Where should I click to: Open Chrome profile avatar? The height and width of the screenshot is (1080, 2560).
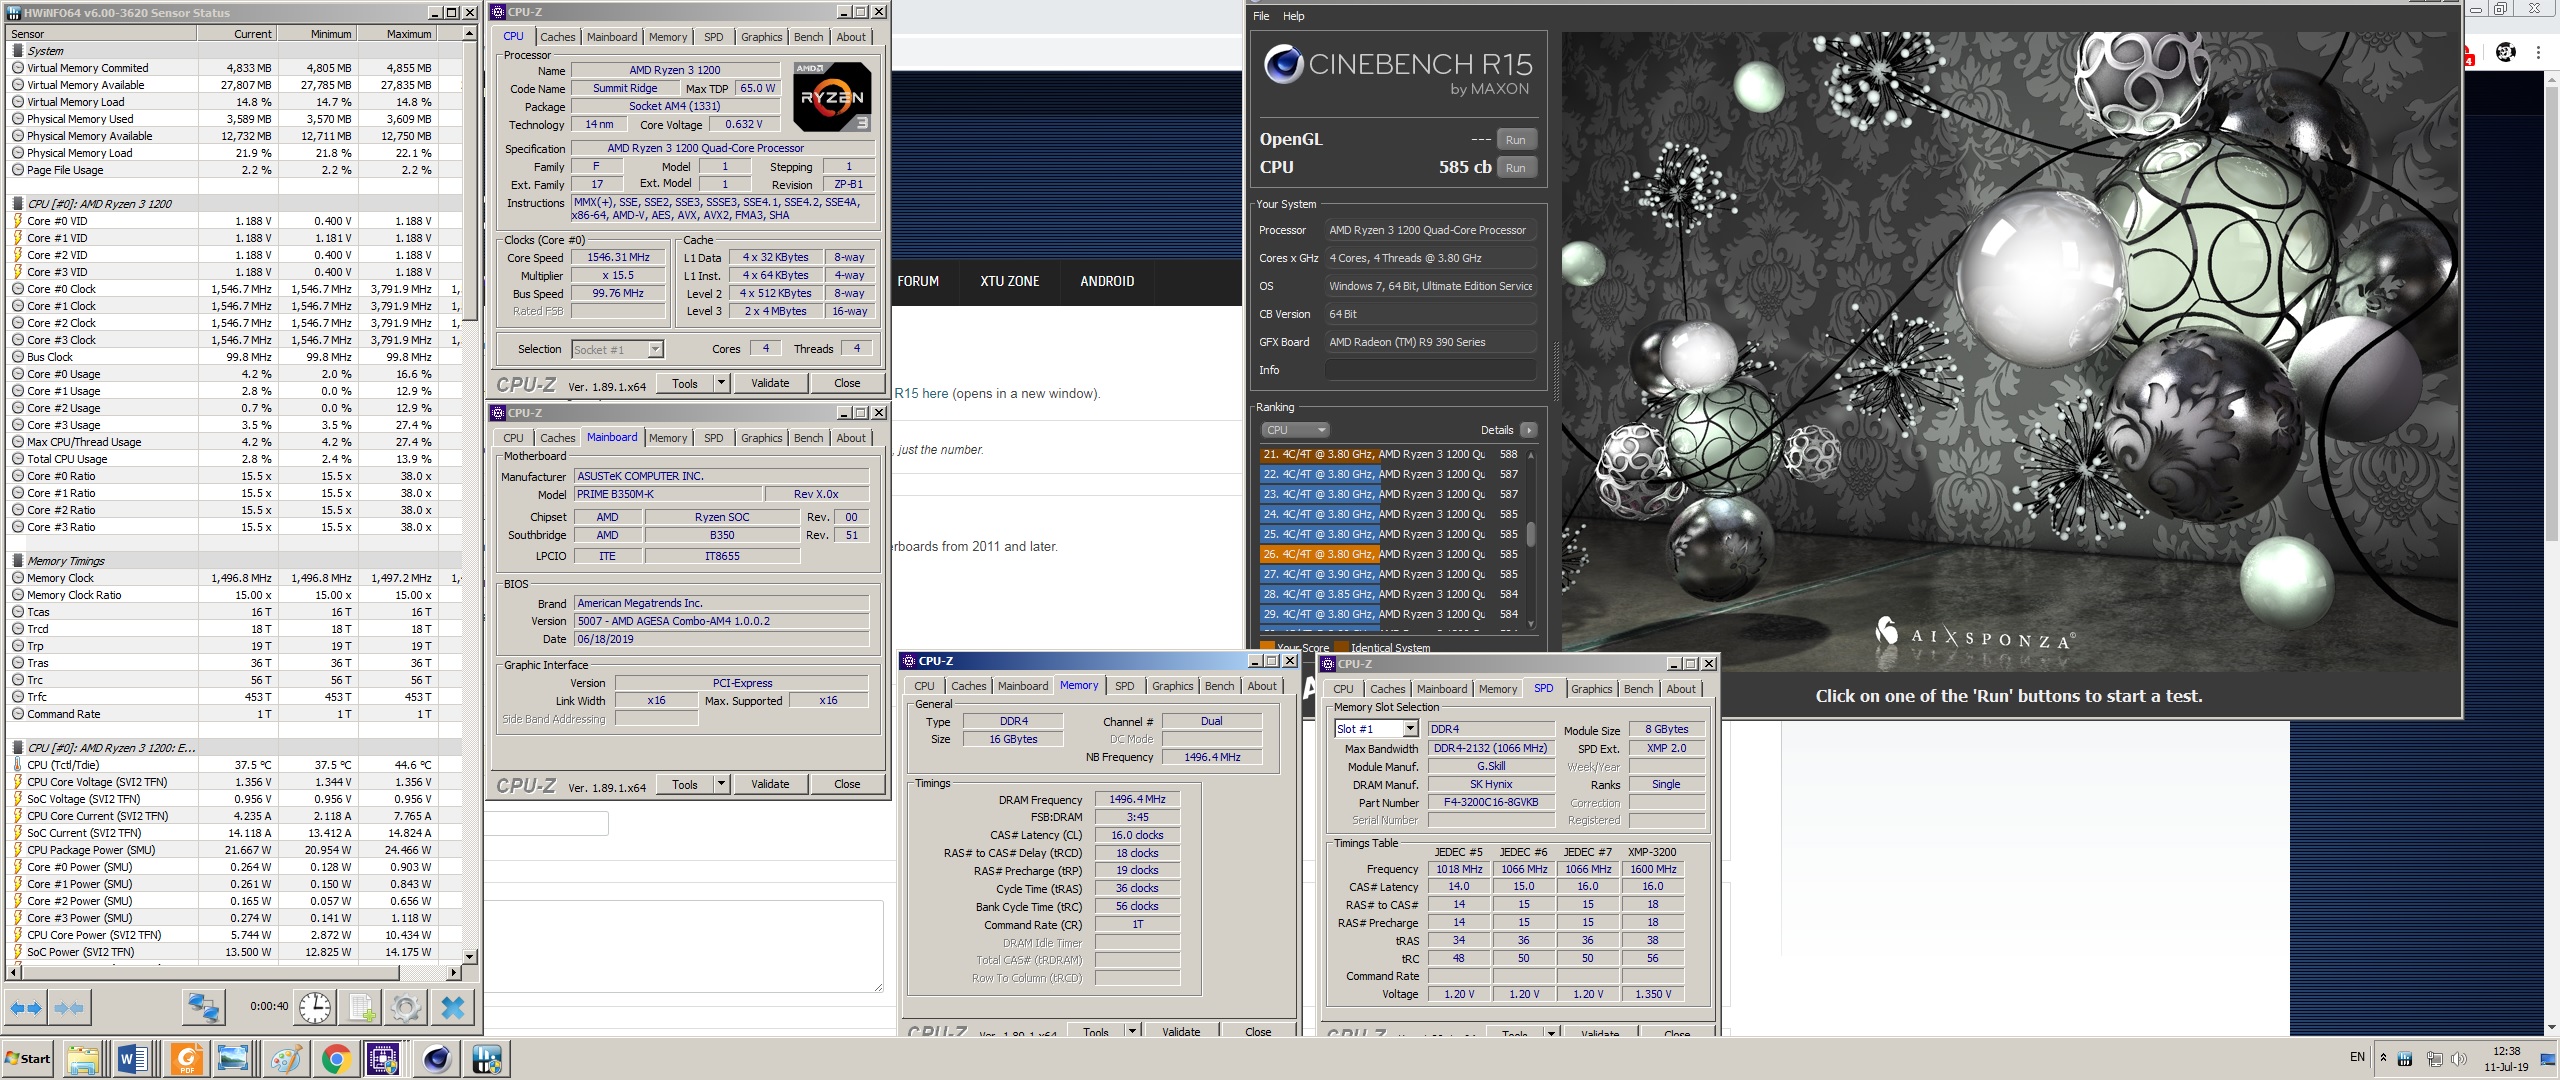pos(2506,53)
